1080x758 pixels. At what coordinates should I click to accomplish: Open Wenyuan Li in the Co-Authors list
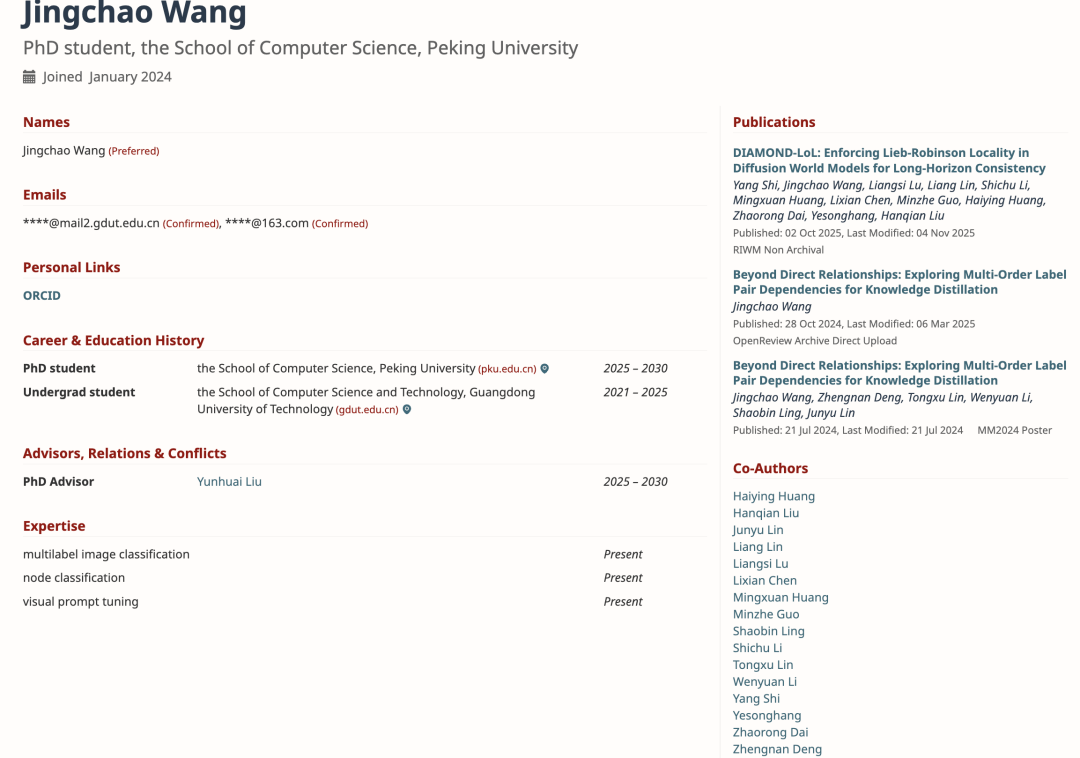(765, 682)
